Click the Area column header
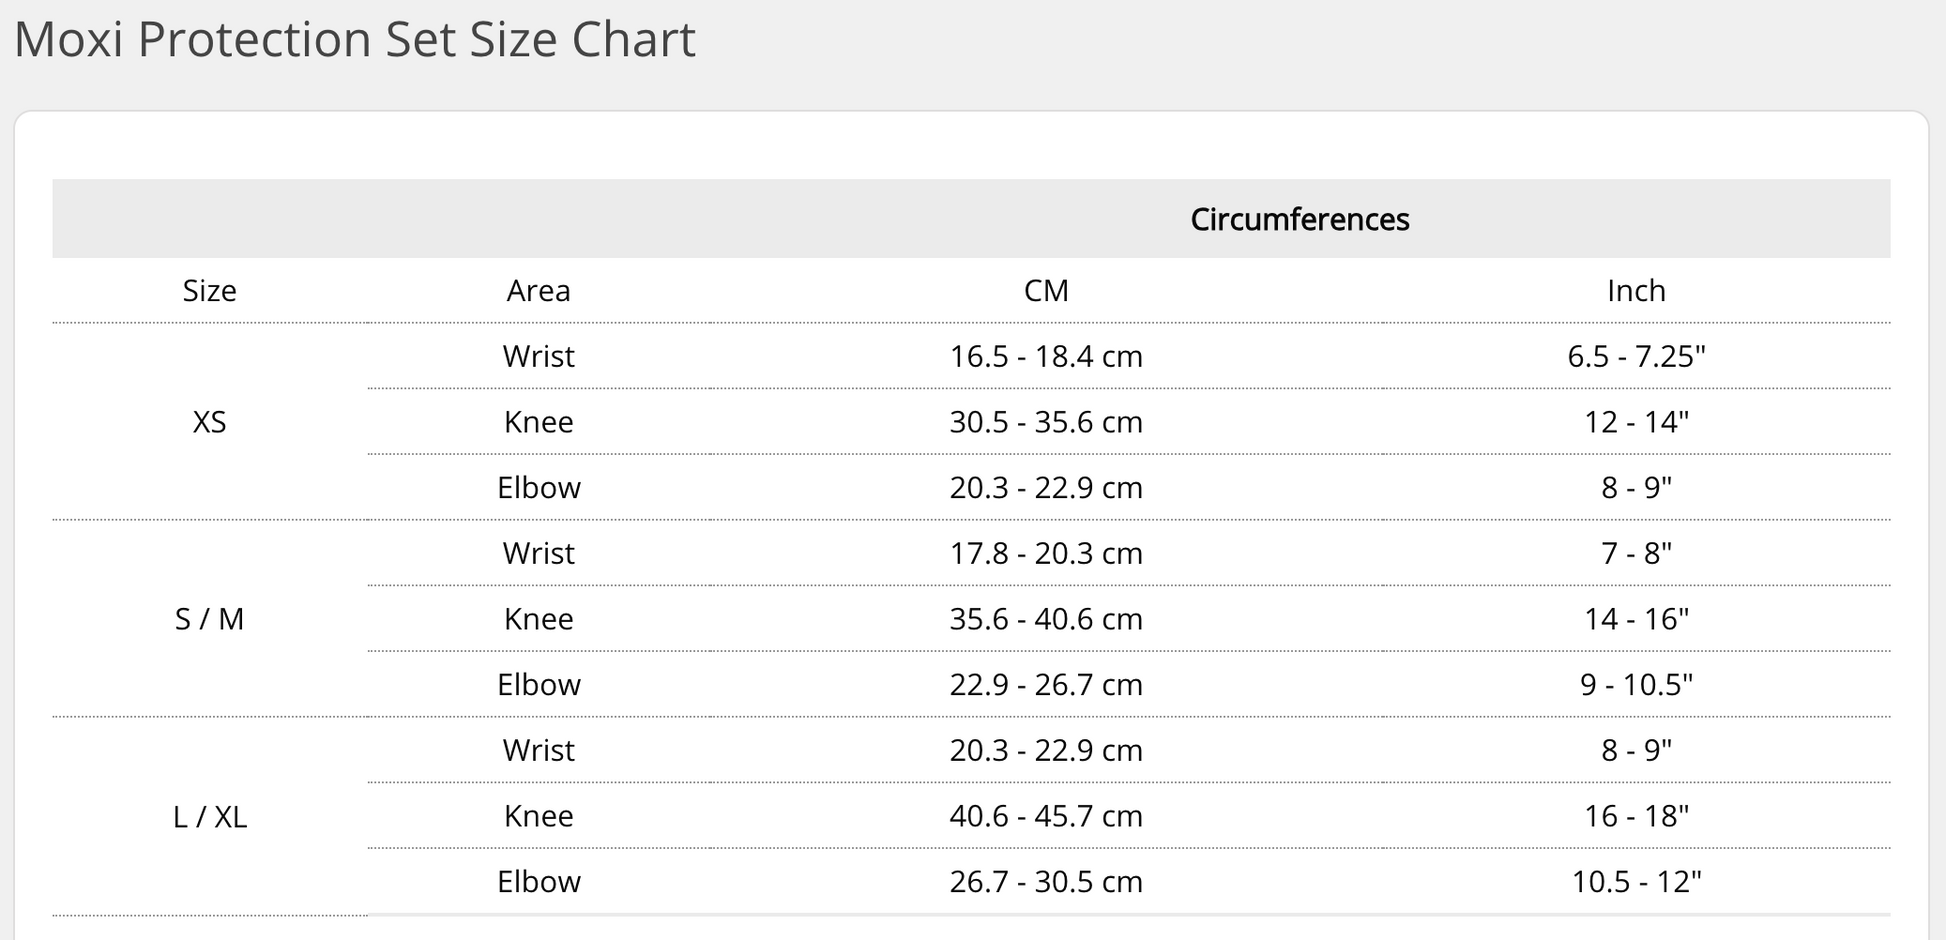1946x940 pixels. click(538, 291)
